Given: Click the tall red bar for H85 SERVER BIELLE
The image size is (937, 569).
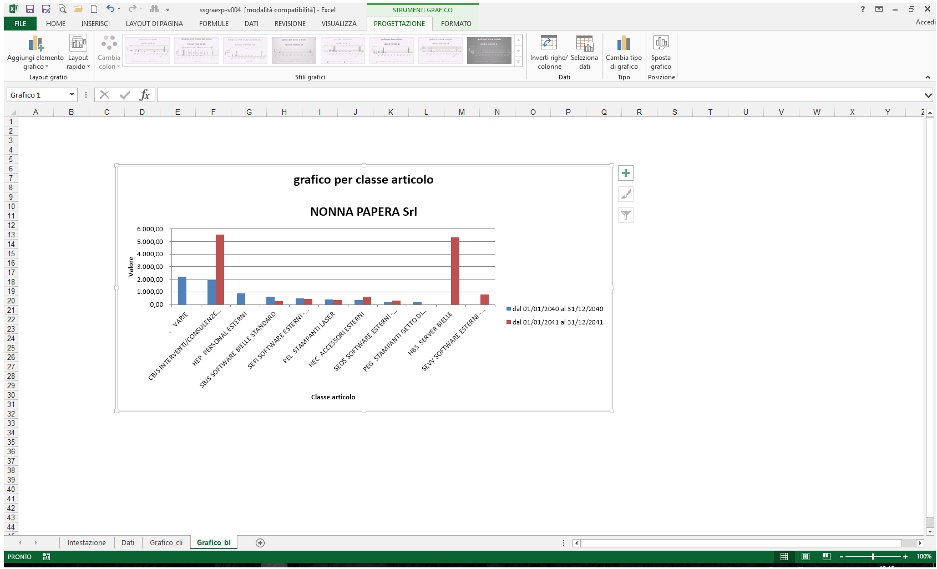Looking at the screenshot, I should click(455, 271).
